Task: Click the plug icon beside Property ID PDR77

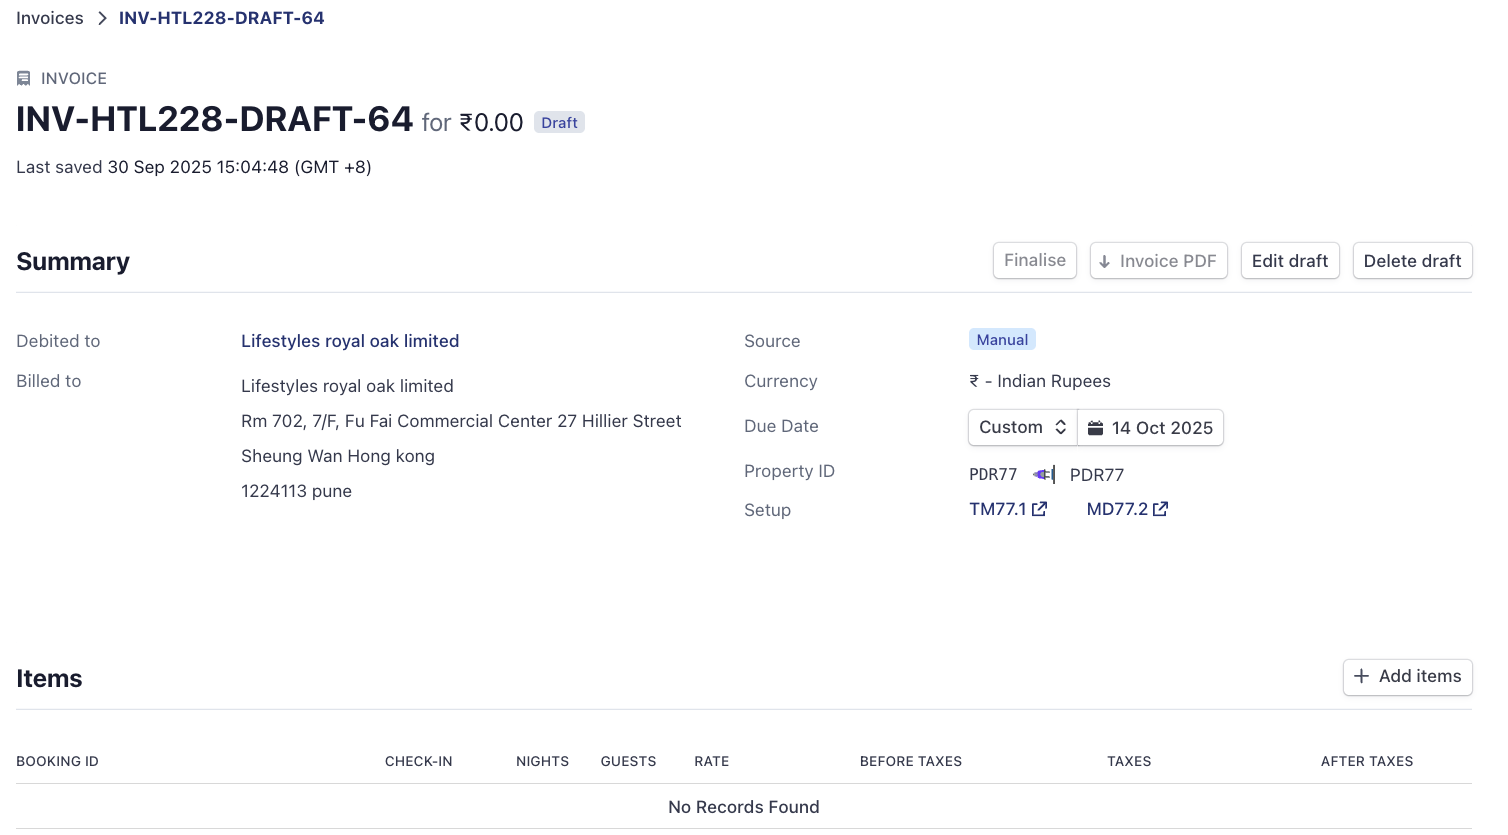Action: pos(1043,474)
